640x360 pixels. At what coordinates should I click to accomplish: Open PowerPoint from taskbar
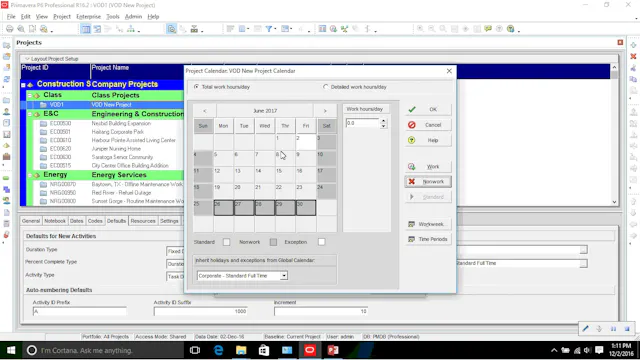(333, 350)
